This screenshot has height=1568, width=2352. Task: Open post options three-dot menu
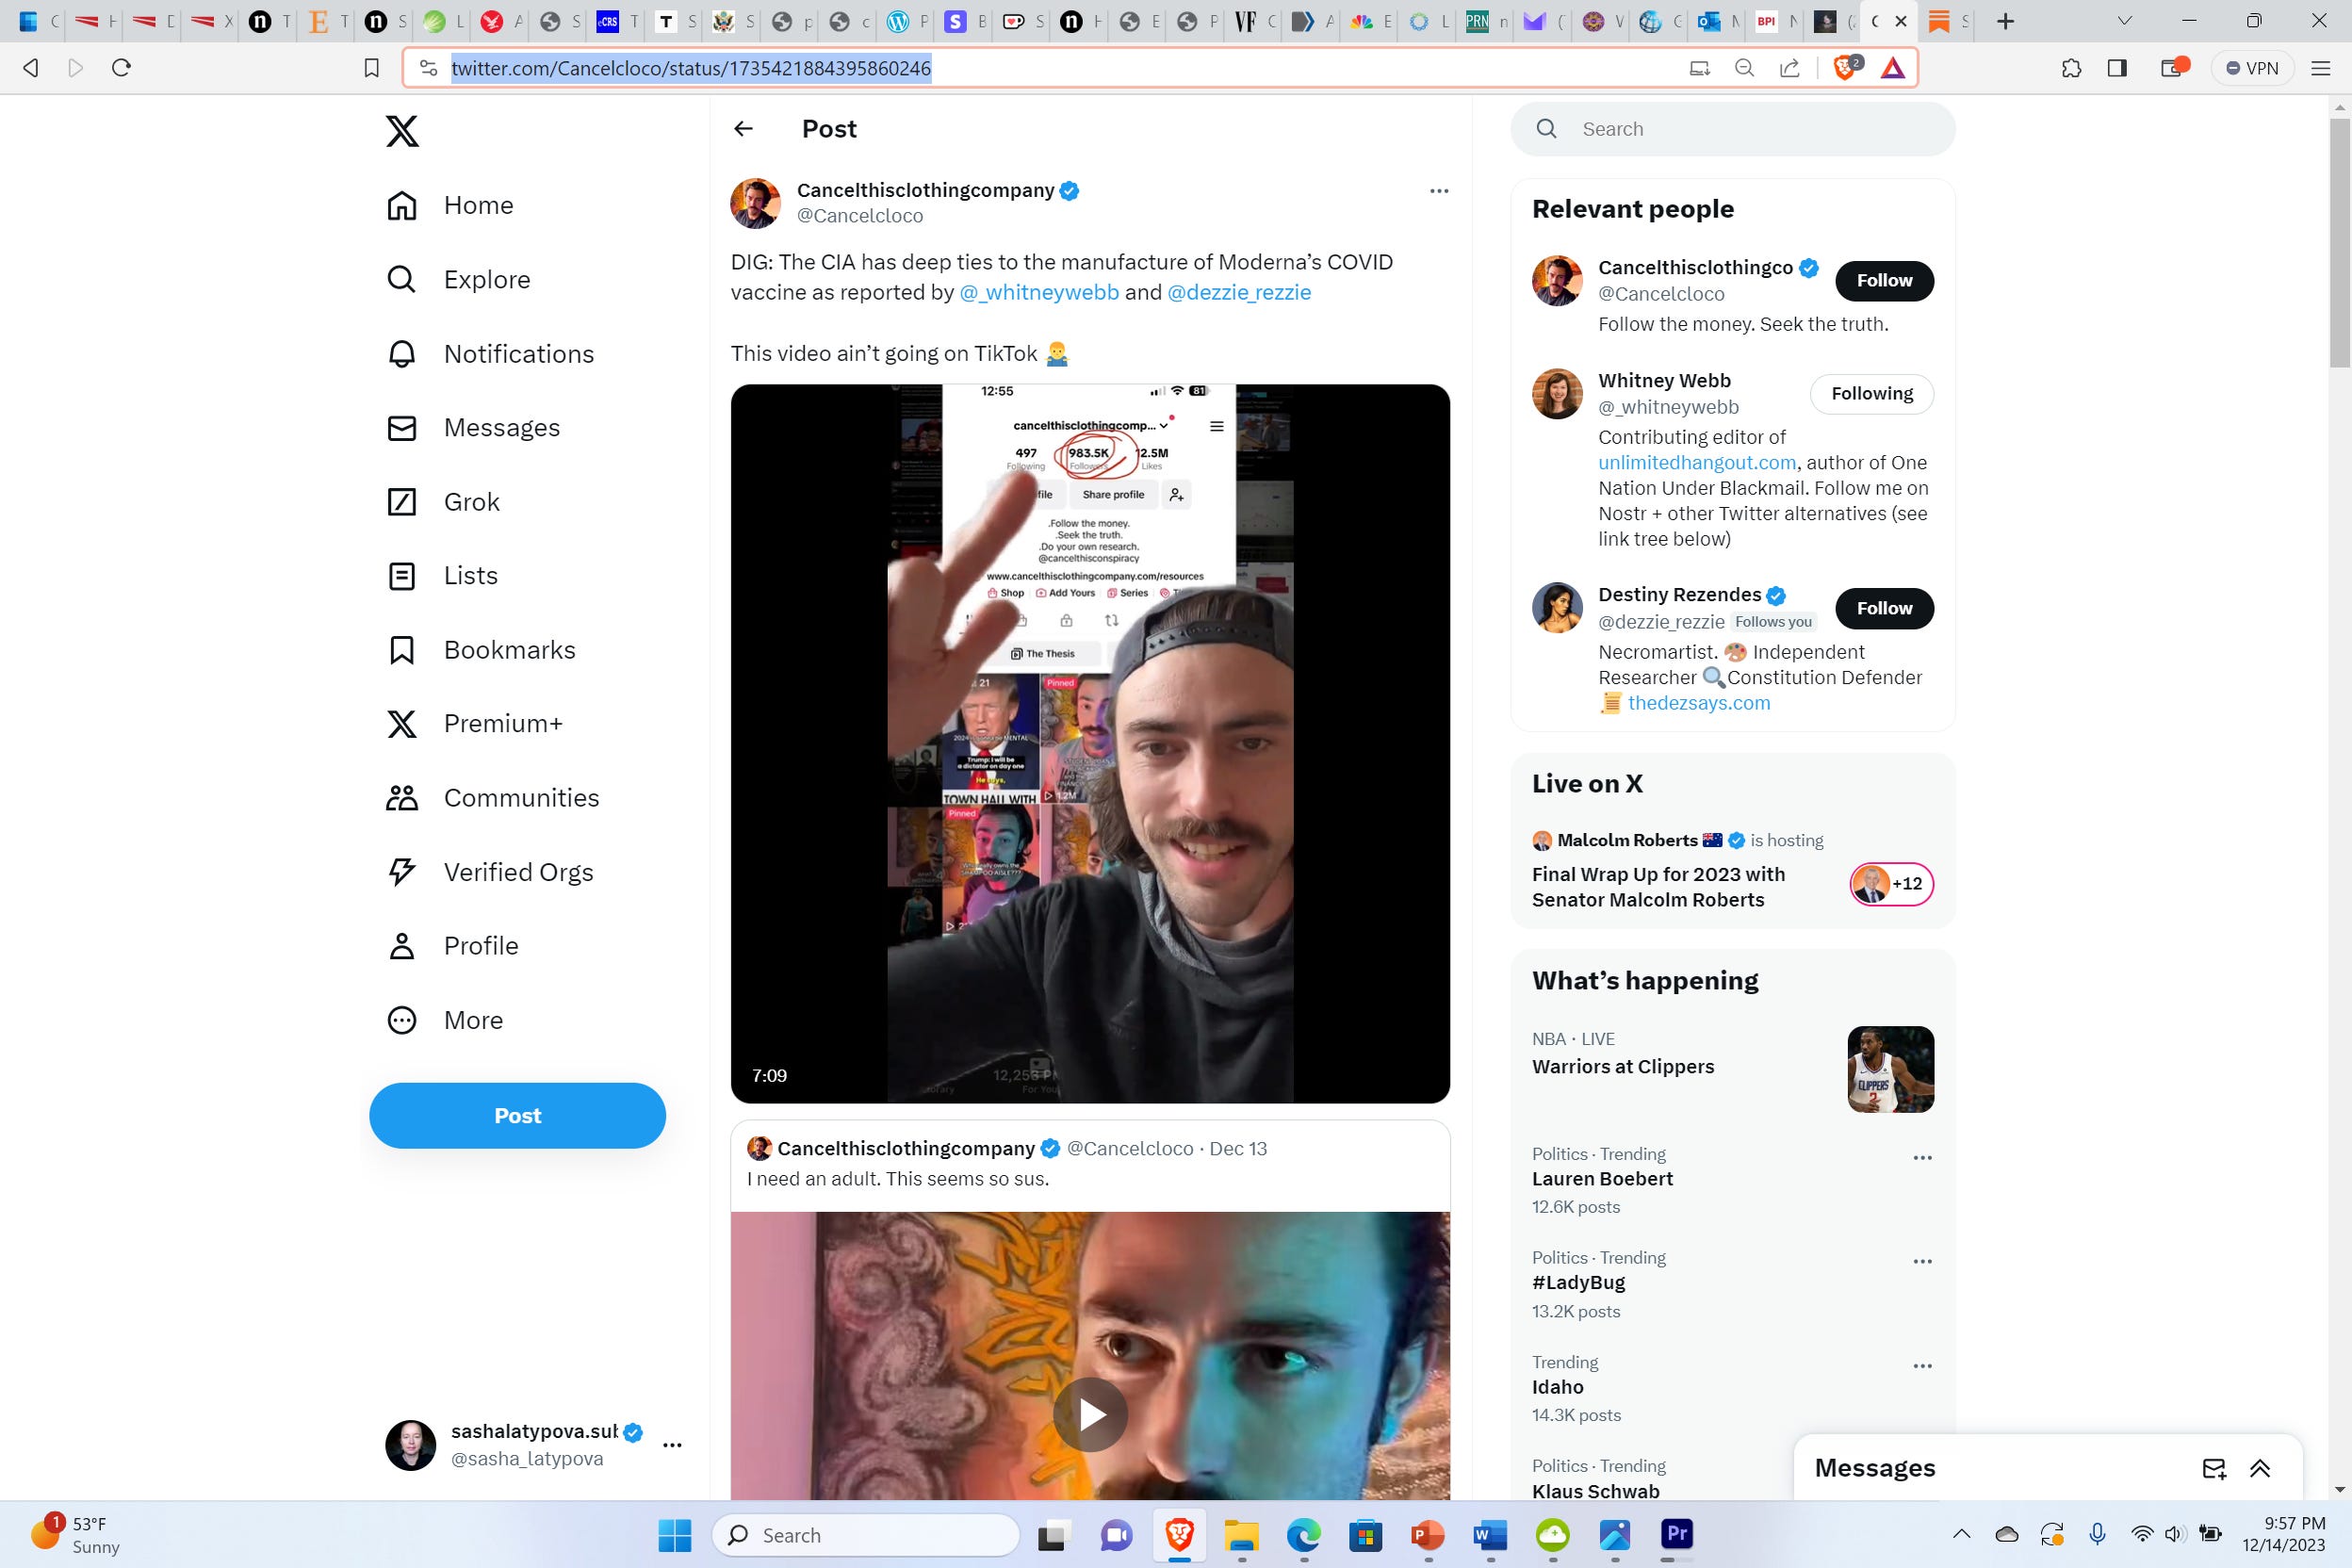click(1438, 191)
